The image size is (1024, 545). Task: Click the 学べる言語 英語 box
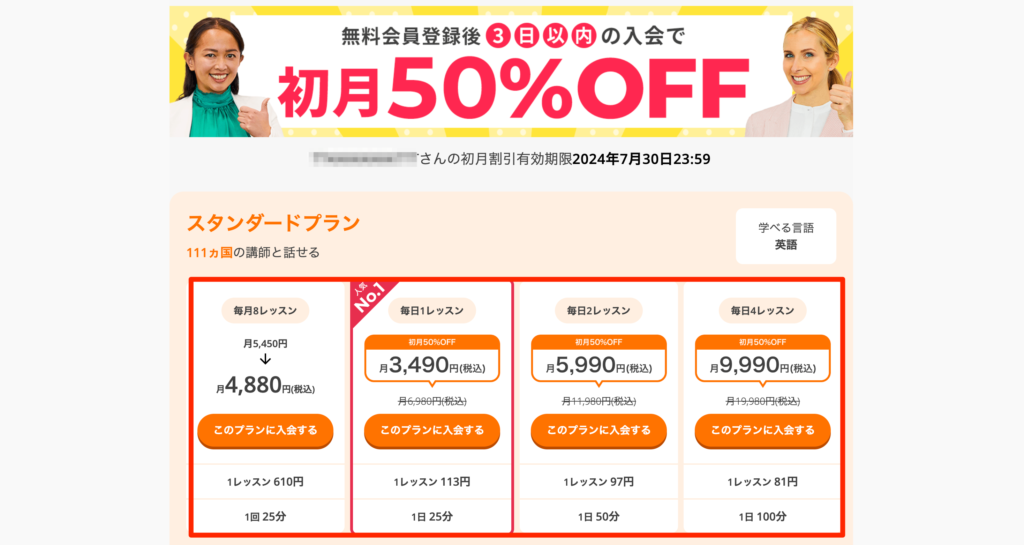click(x=786, y=236)
